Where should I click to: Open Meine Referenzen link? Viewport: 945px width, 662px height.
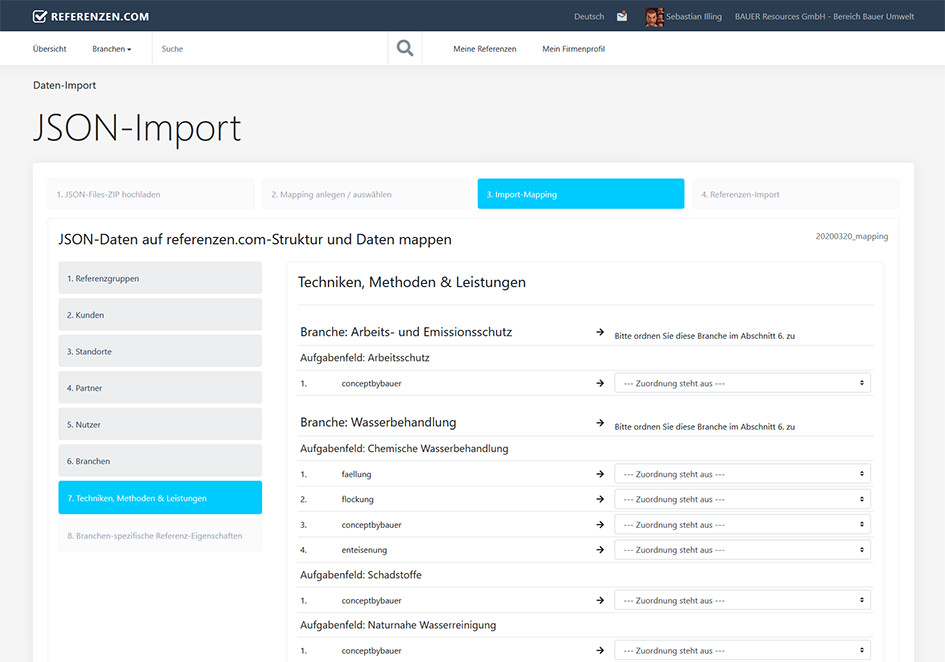coord(484,49)
